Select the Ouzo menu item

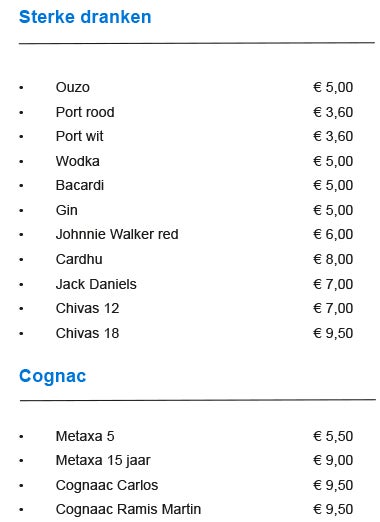tap(73, 87)
